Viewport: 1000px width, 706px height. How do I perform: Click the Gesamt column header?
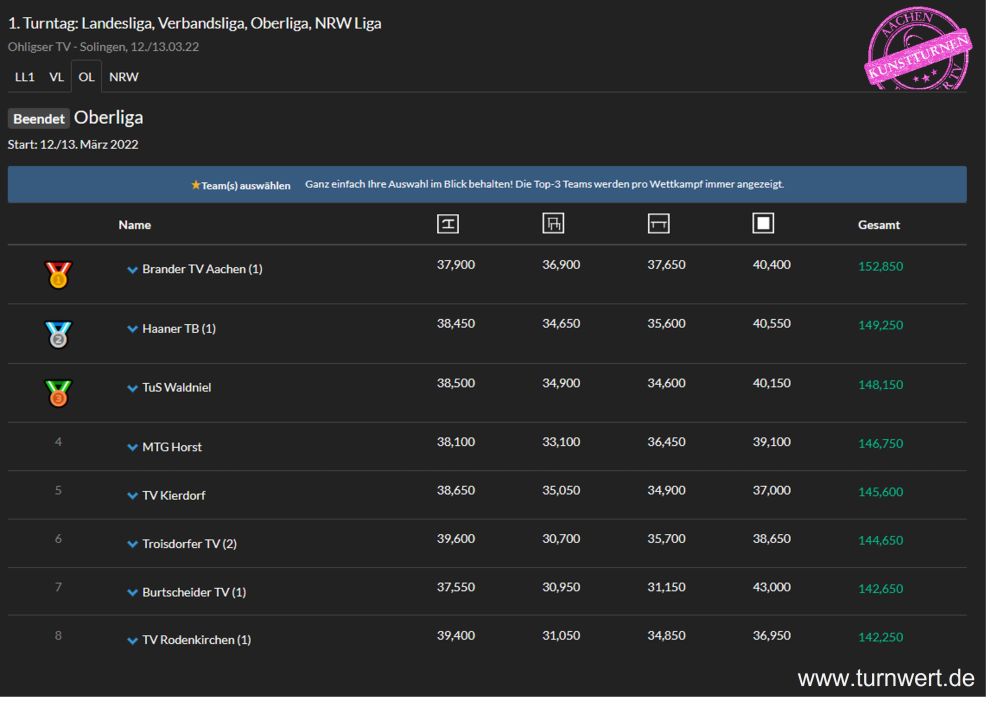878,225
